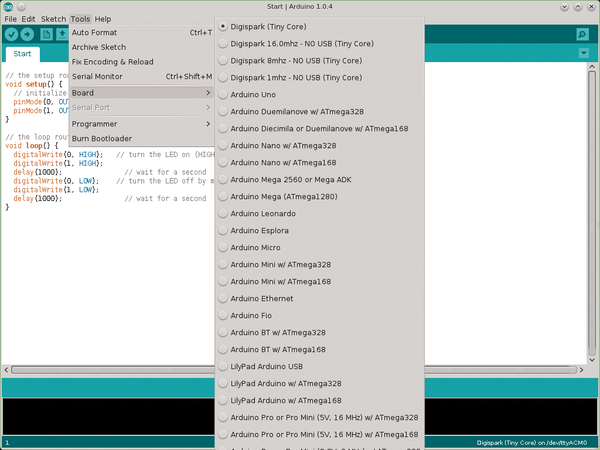
Task: Click horizontal scrollbar right arrow
Action: 581,370
